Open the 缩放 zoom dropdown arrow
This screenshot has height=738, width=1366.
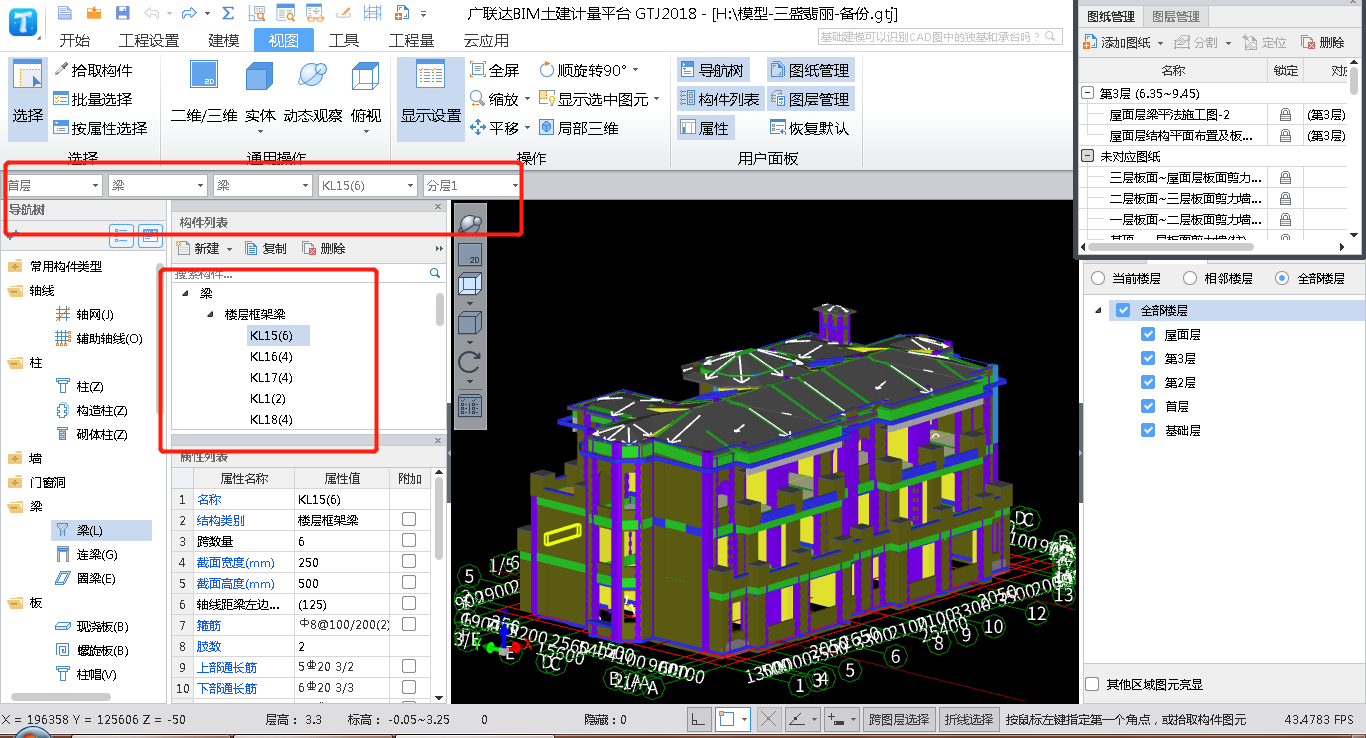[x=527, y=100]
